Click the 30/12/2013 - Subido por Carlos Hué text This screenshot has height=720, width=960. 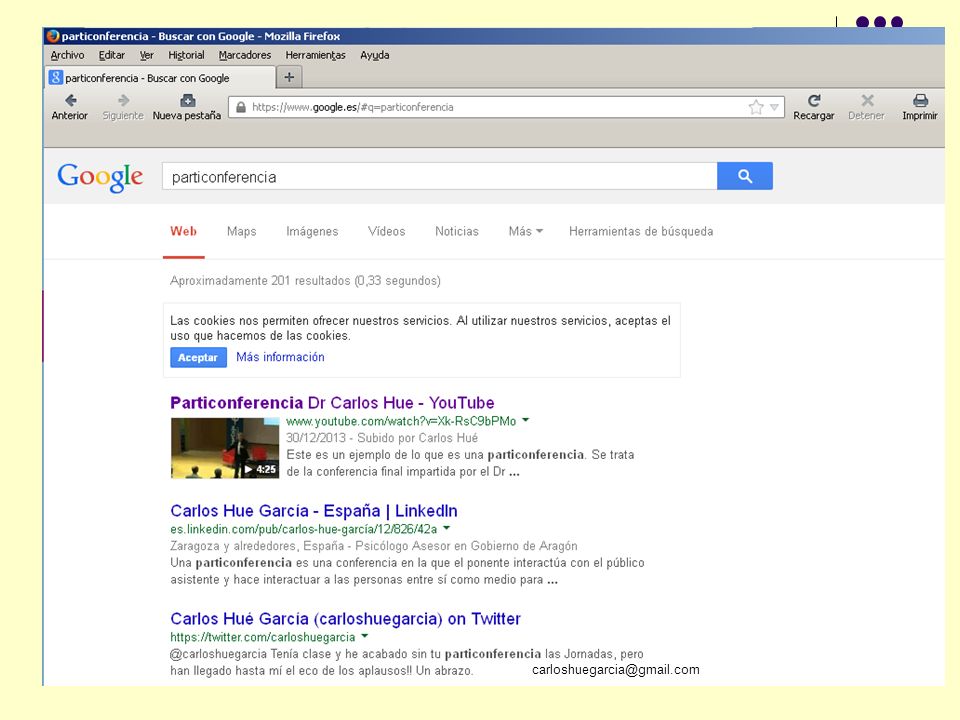click(x=382, y=438)
